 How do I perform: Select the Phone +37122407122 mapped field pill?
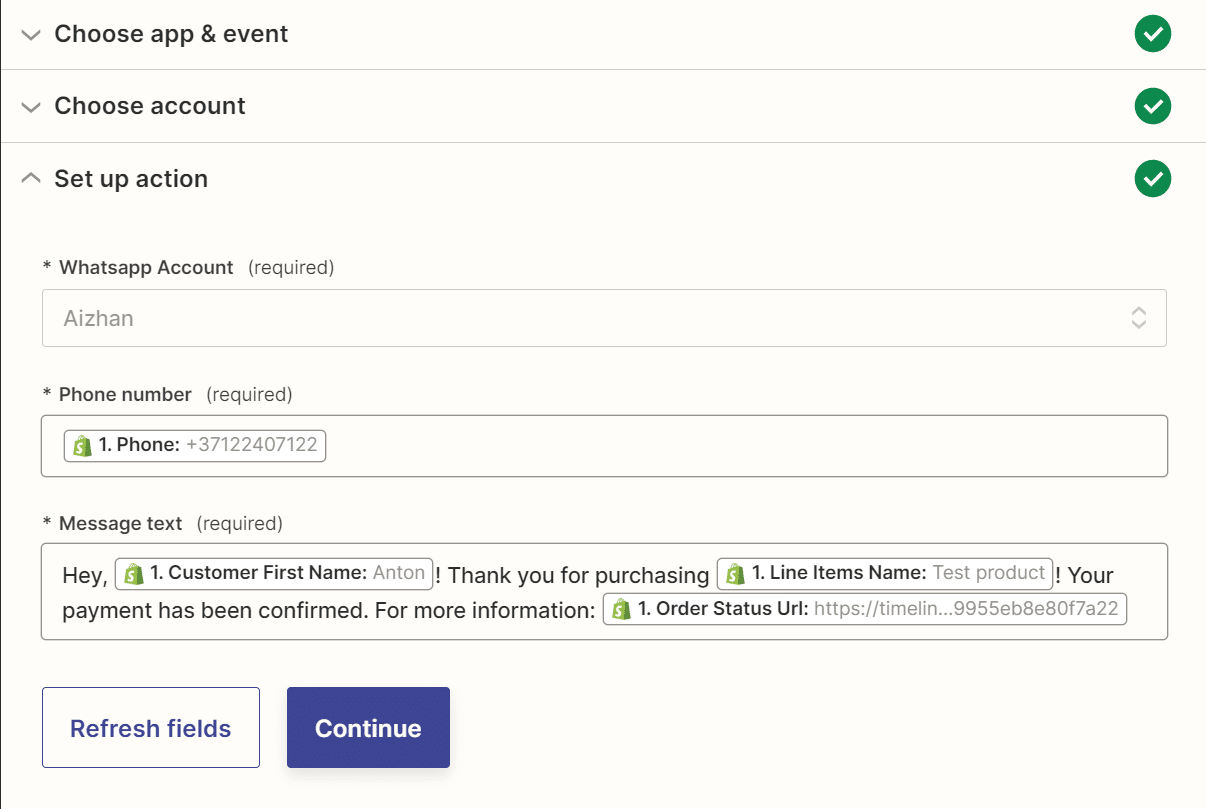tap(194, 445)
